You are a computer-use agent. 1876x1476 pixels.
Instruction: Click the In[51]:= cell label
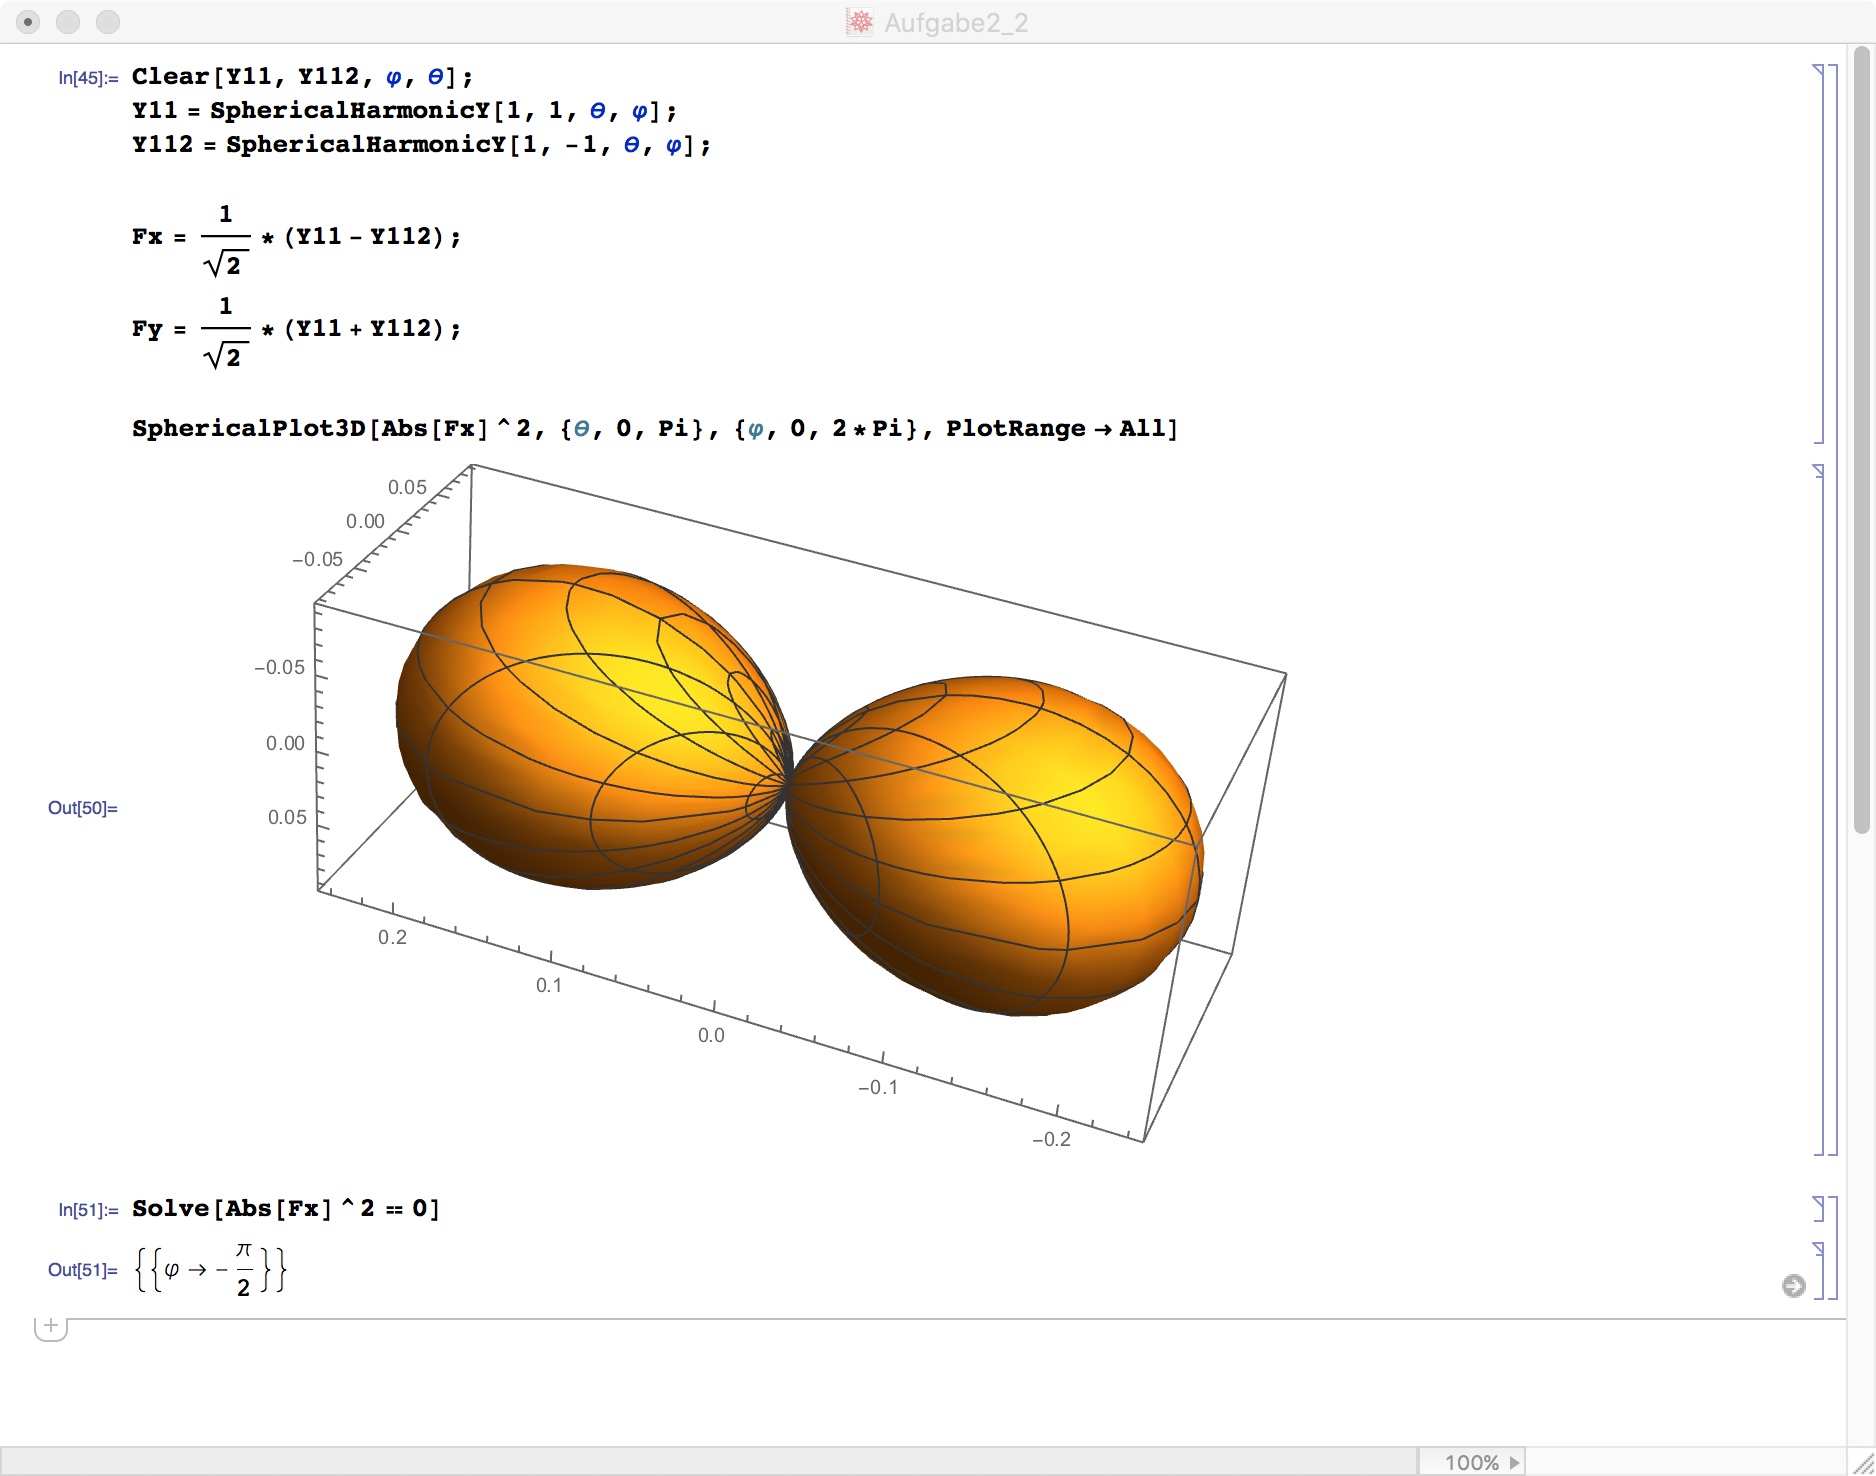tap(88, 1210)
